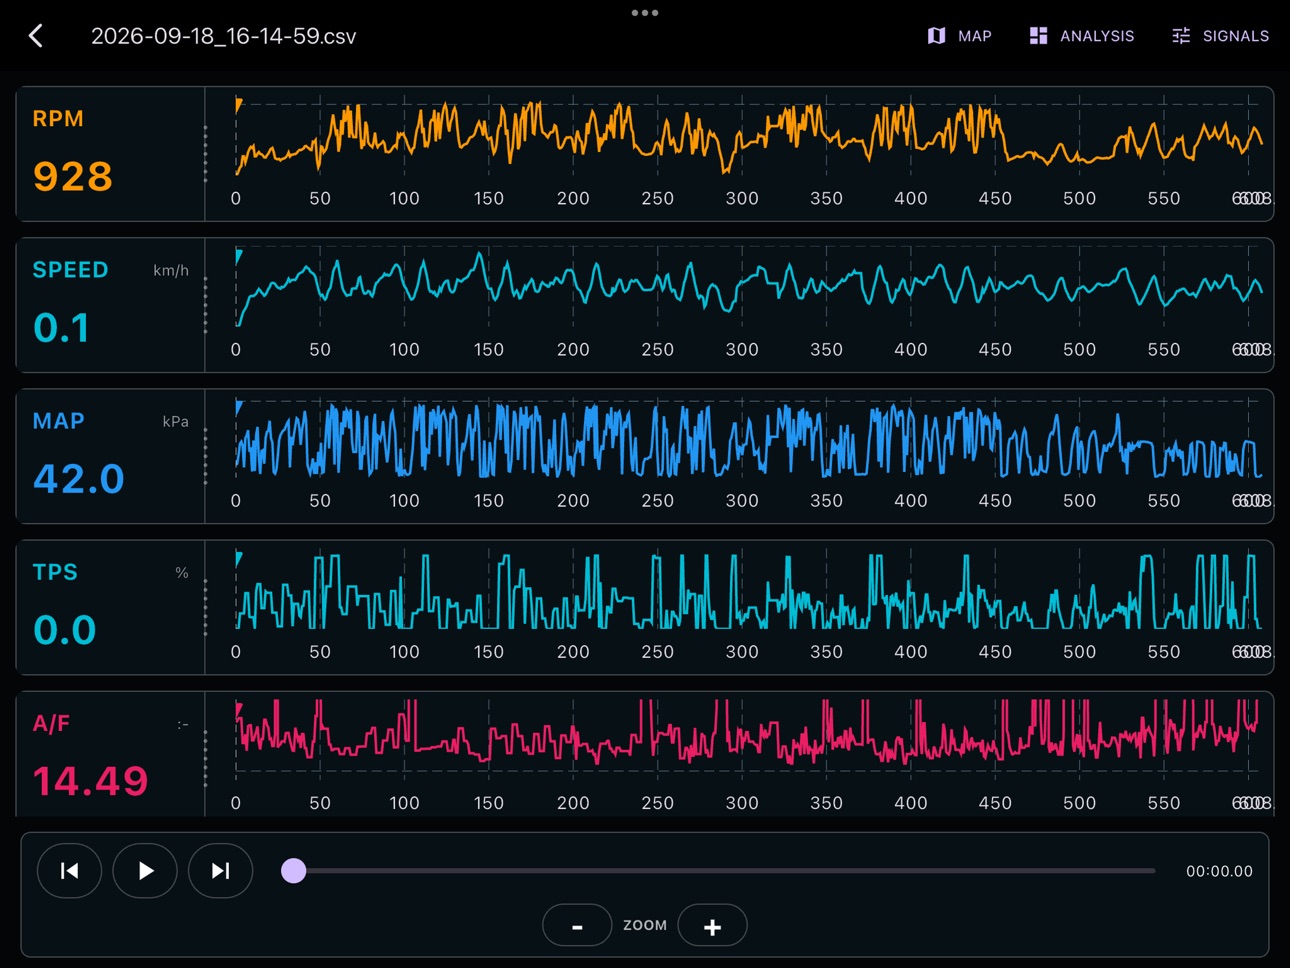Zoom in with the plus button
The image size is (1290, 968).
tap(712, 925)
